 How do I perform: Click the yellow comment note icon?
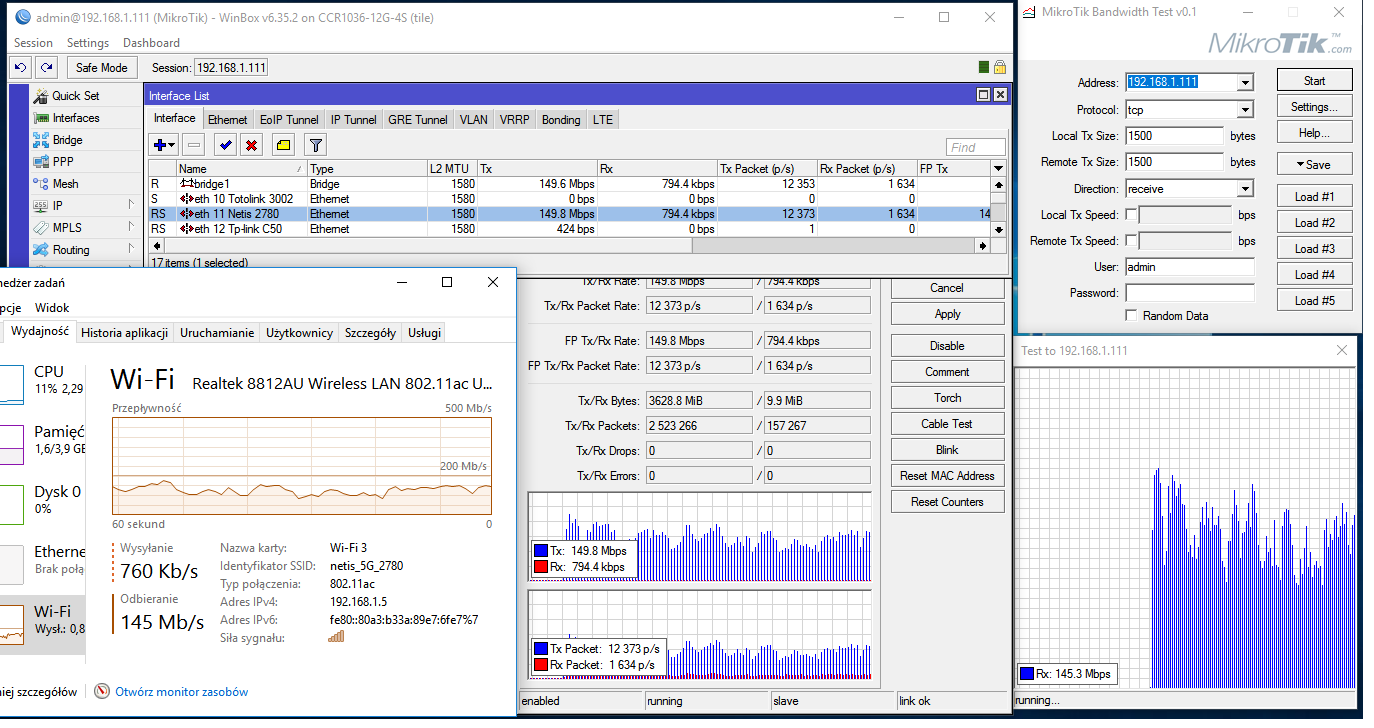pyautogui.click(x=283, y=146)
